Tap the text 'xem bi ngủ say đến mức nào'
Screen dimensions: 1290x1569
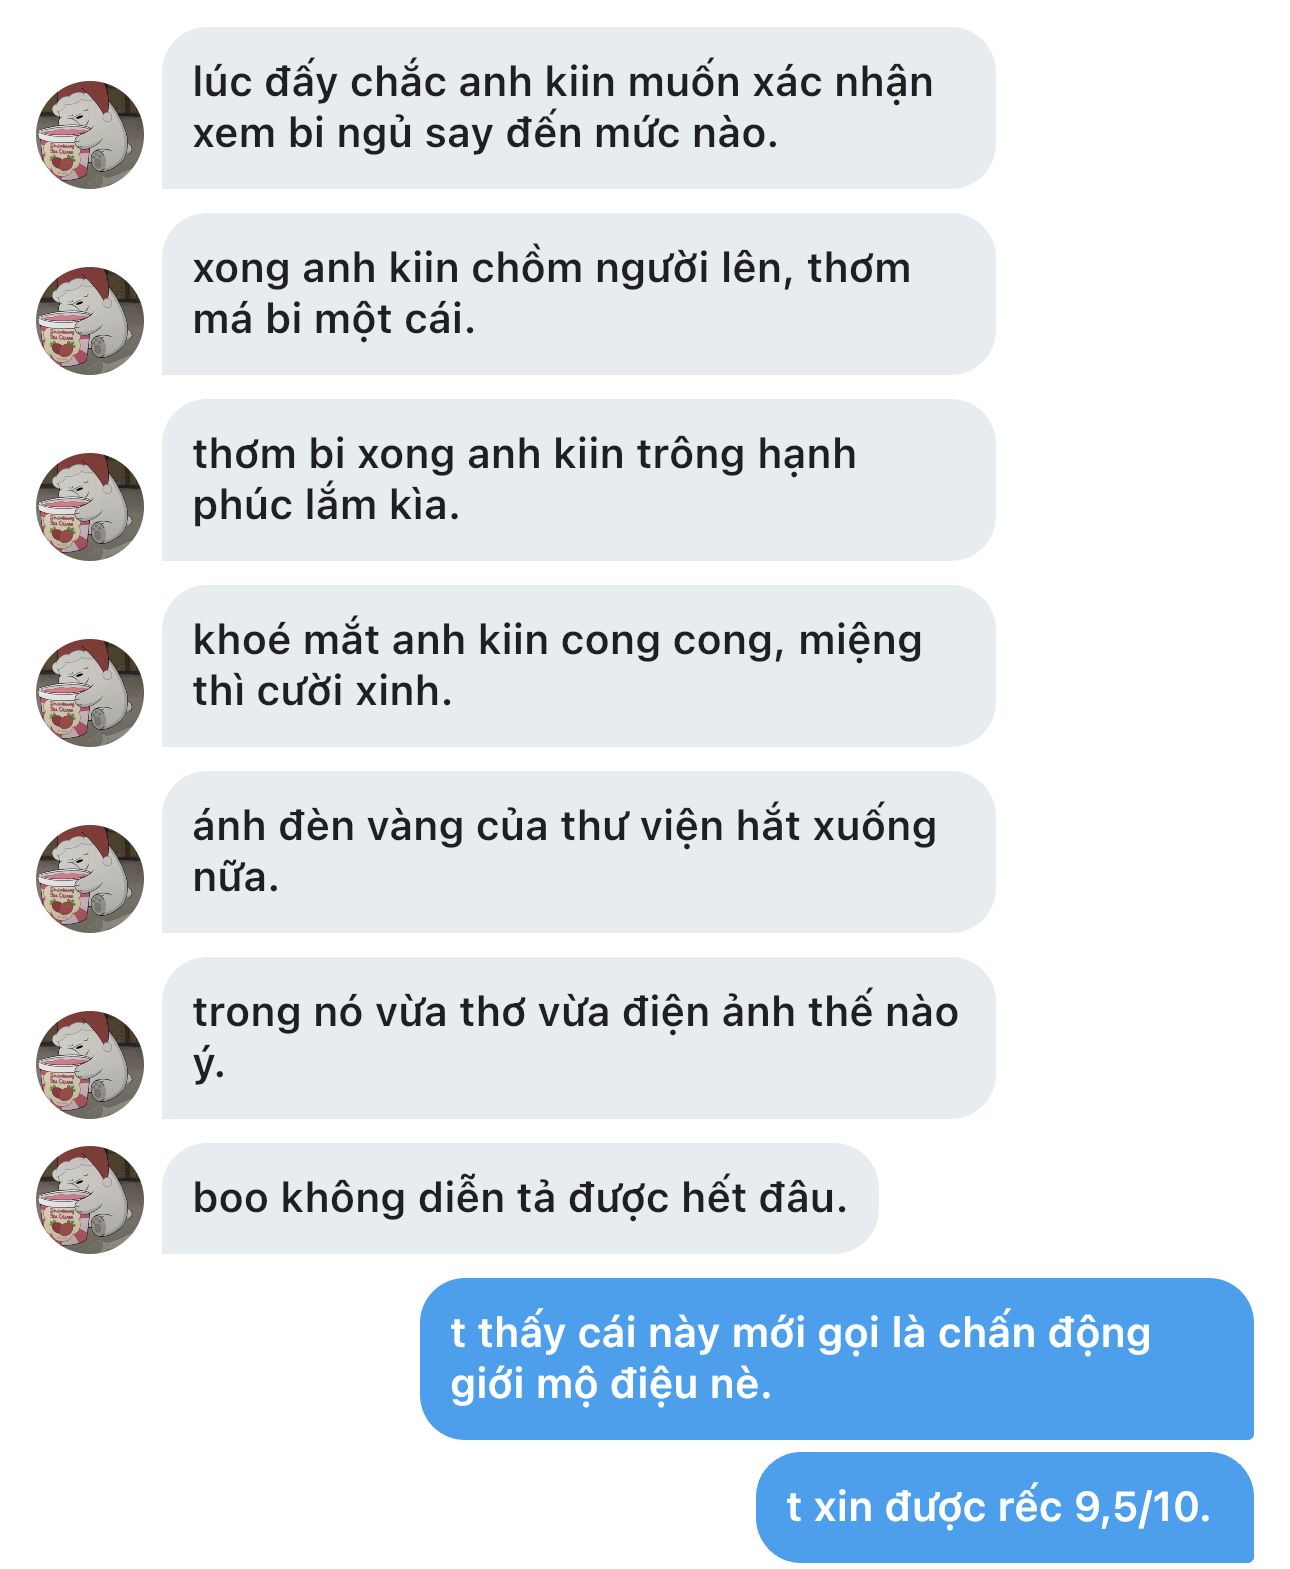tap(485, 135)
